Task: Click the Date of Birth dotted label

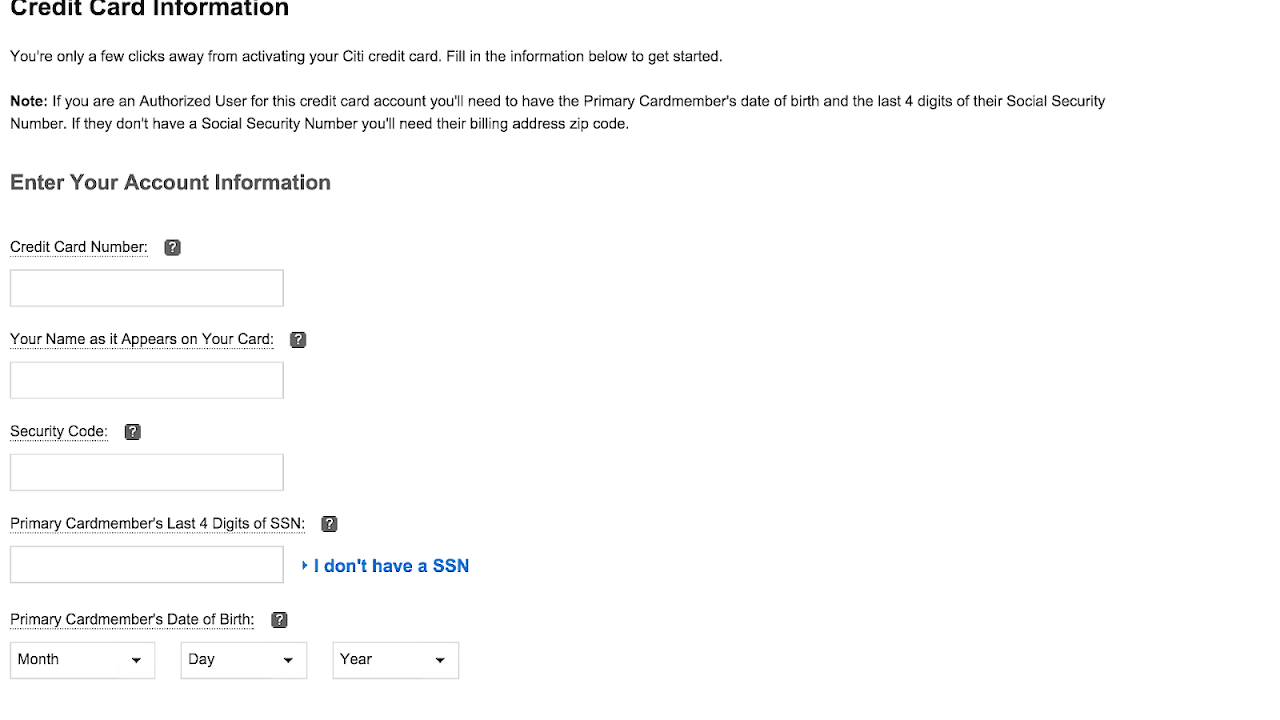Action: [131, 619]
